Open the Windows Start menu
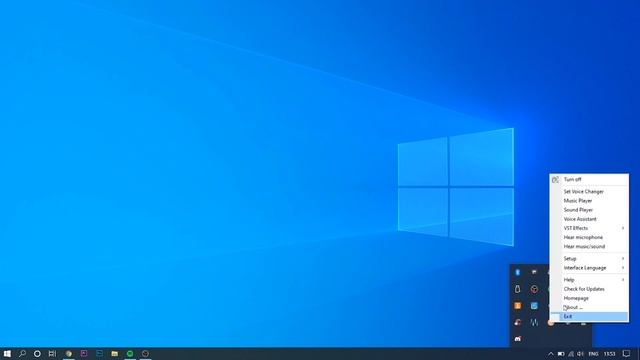 (7, 353)
